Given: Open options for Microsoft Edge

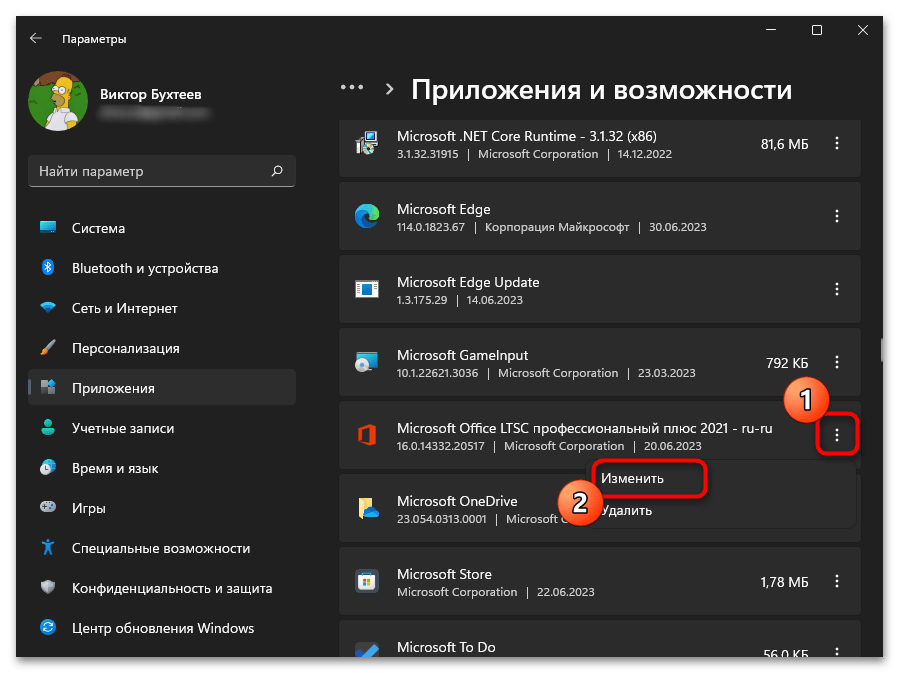Looking at the screenshot, I should click(837, 216).
